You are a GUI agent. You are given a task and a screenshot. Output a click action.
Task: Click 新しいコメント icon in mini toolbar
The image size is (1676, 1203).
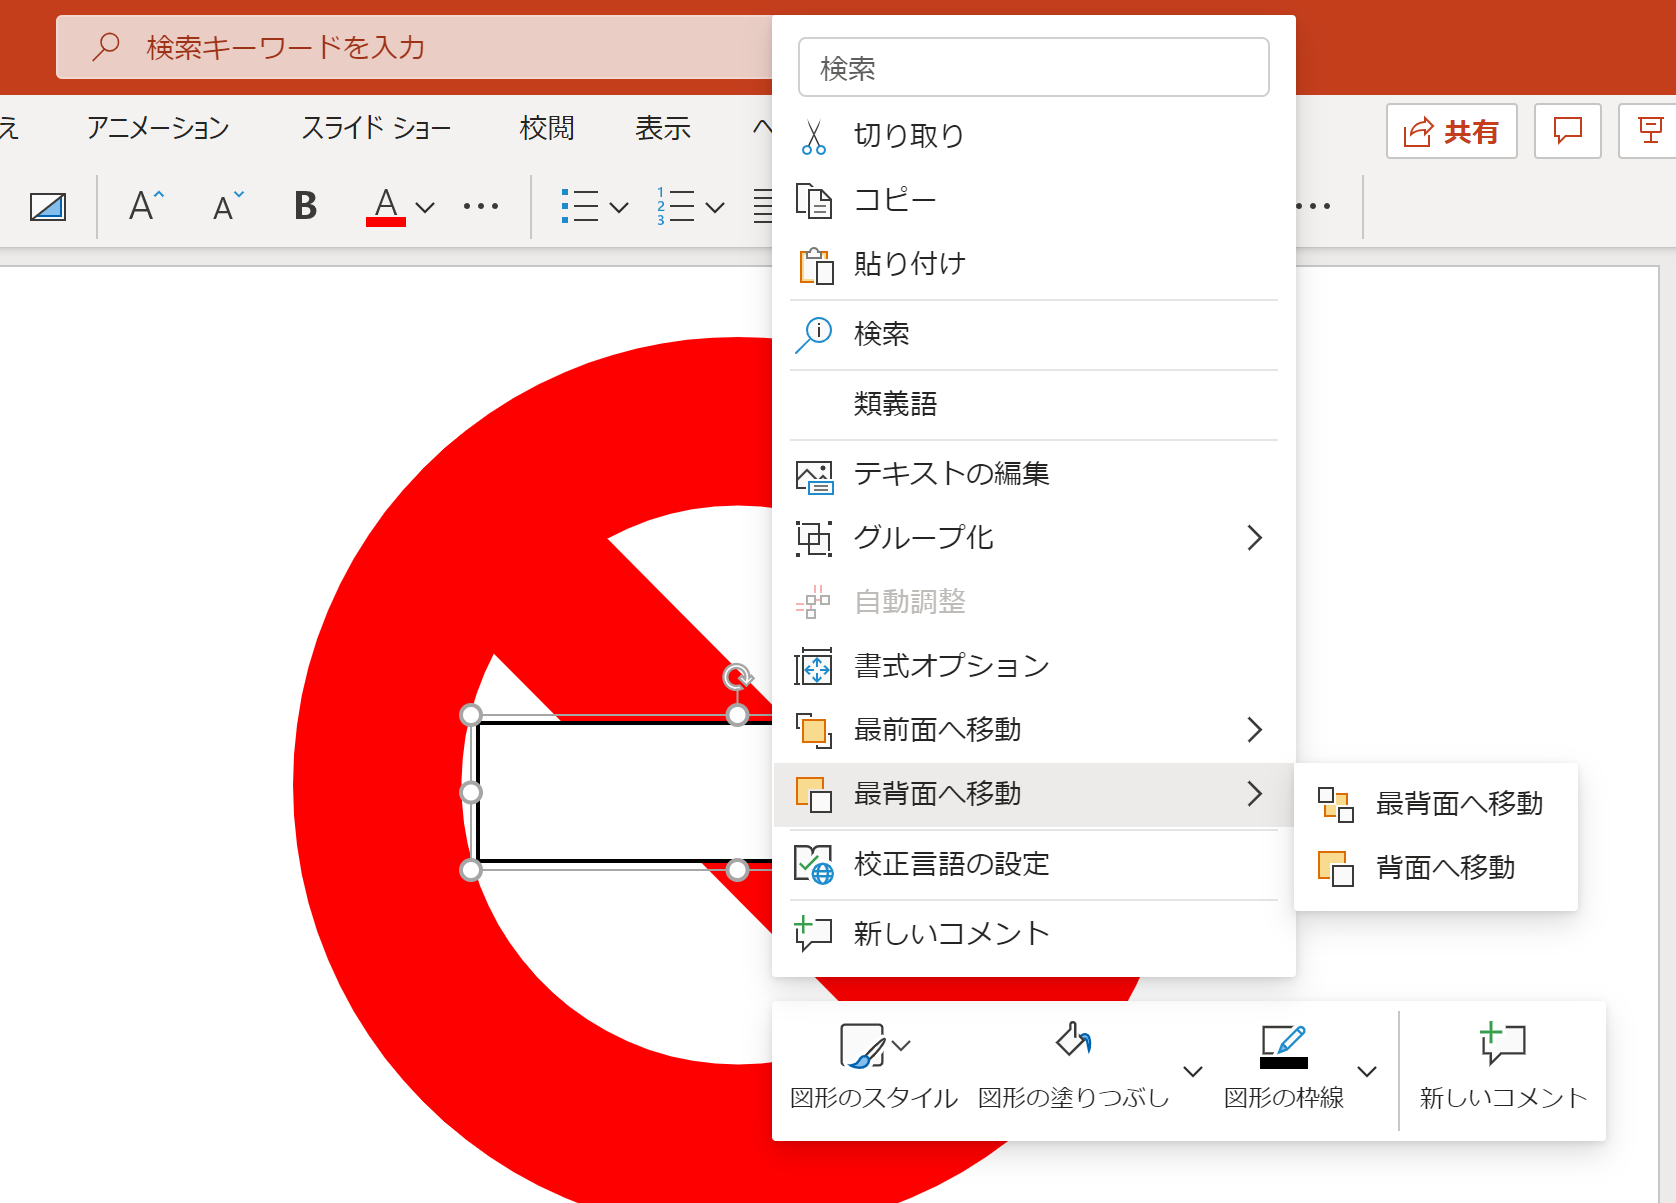pyautogui.click(x=1503, y=1042)
